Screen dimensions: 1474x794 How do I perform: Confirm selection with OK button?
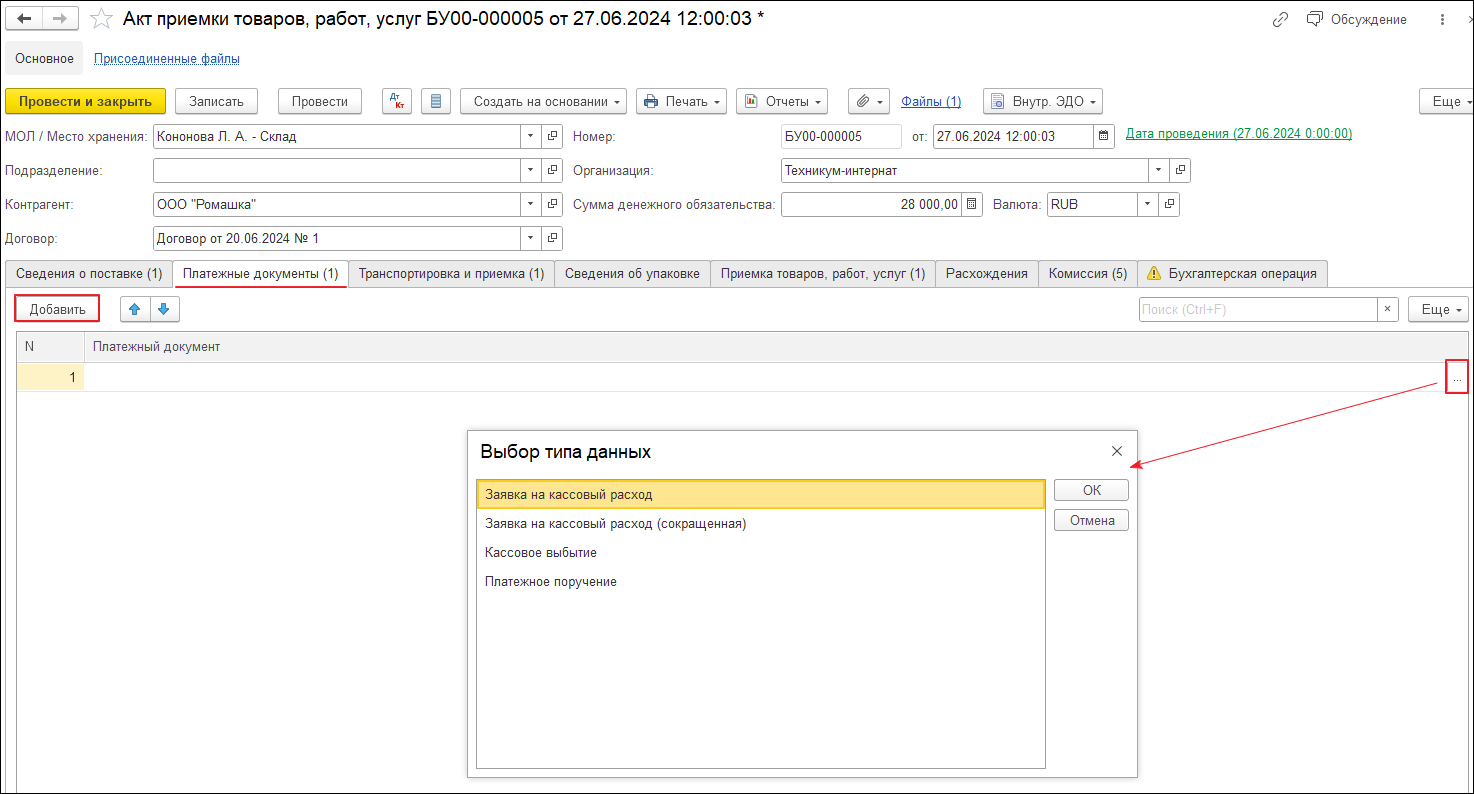1091,490
